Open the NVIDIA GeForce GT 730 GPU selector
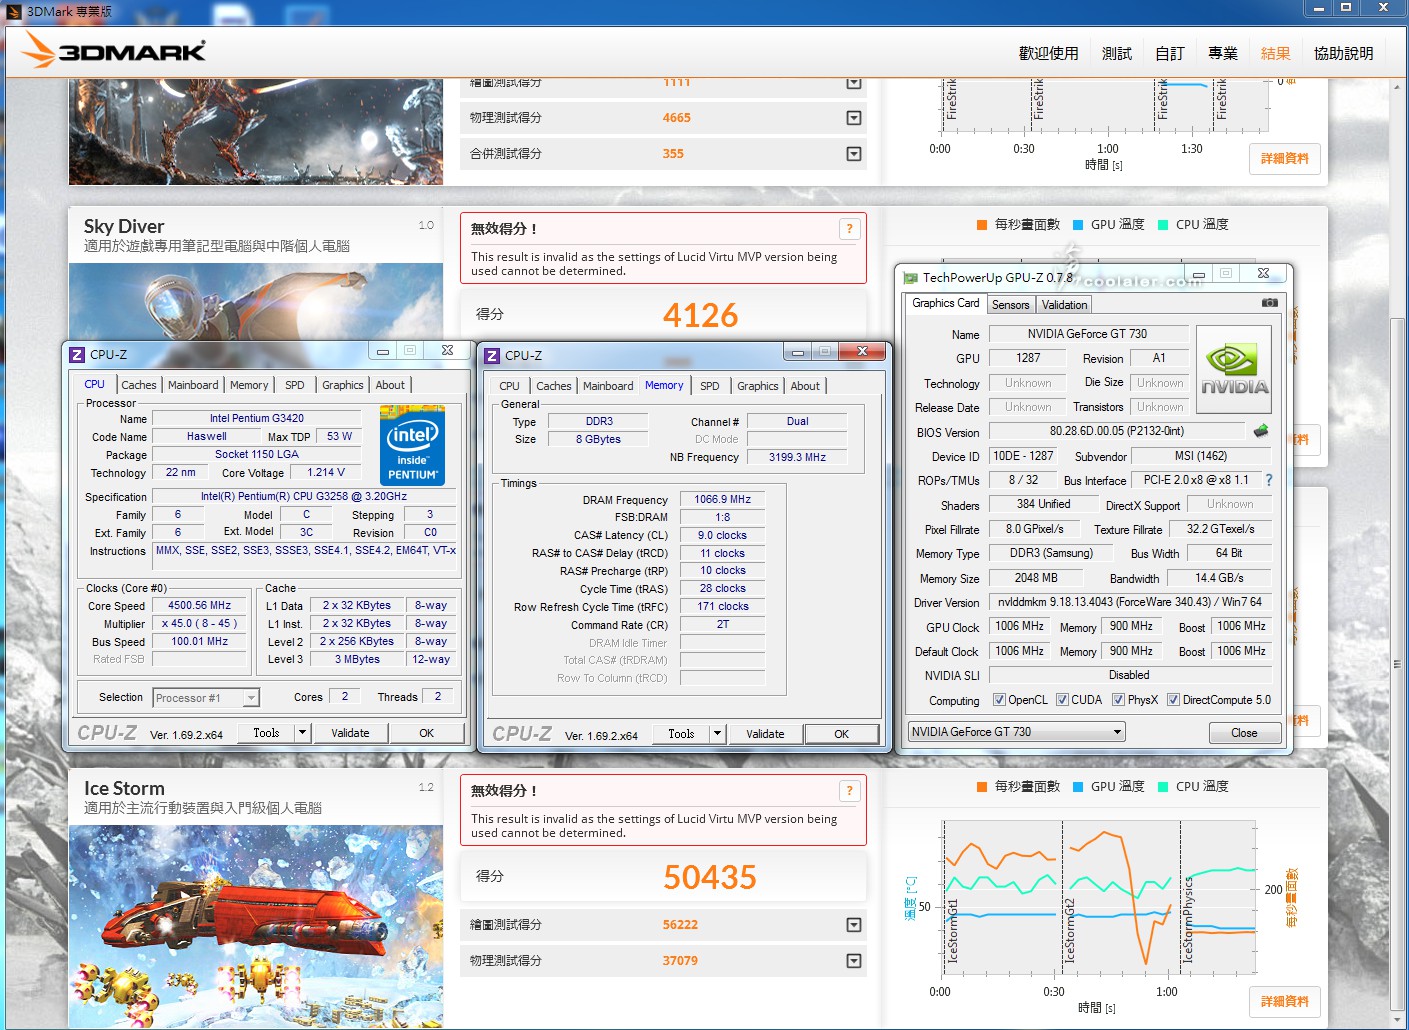The width and height of the screenshot is (1409, 1030). coord(1016,732)
